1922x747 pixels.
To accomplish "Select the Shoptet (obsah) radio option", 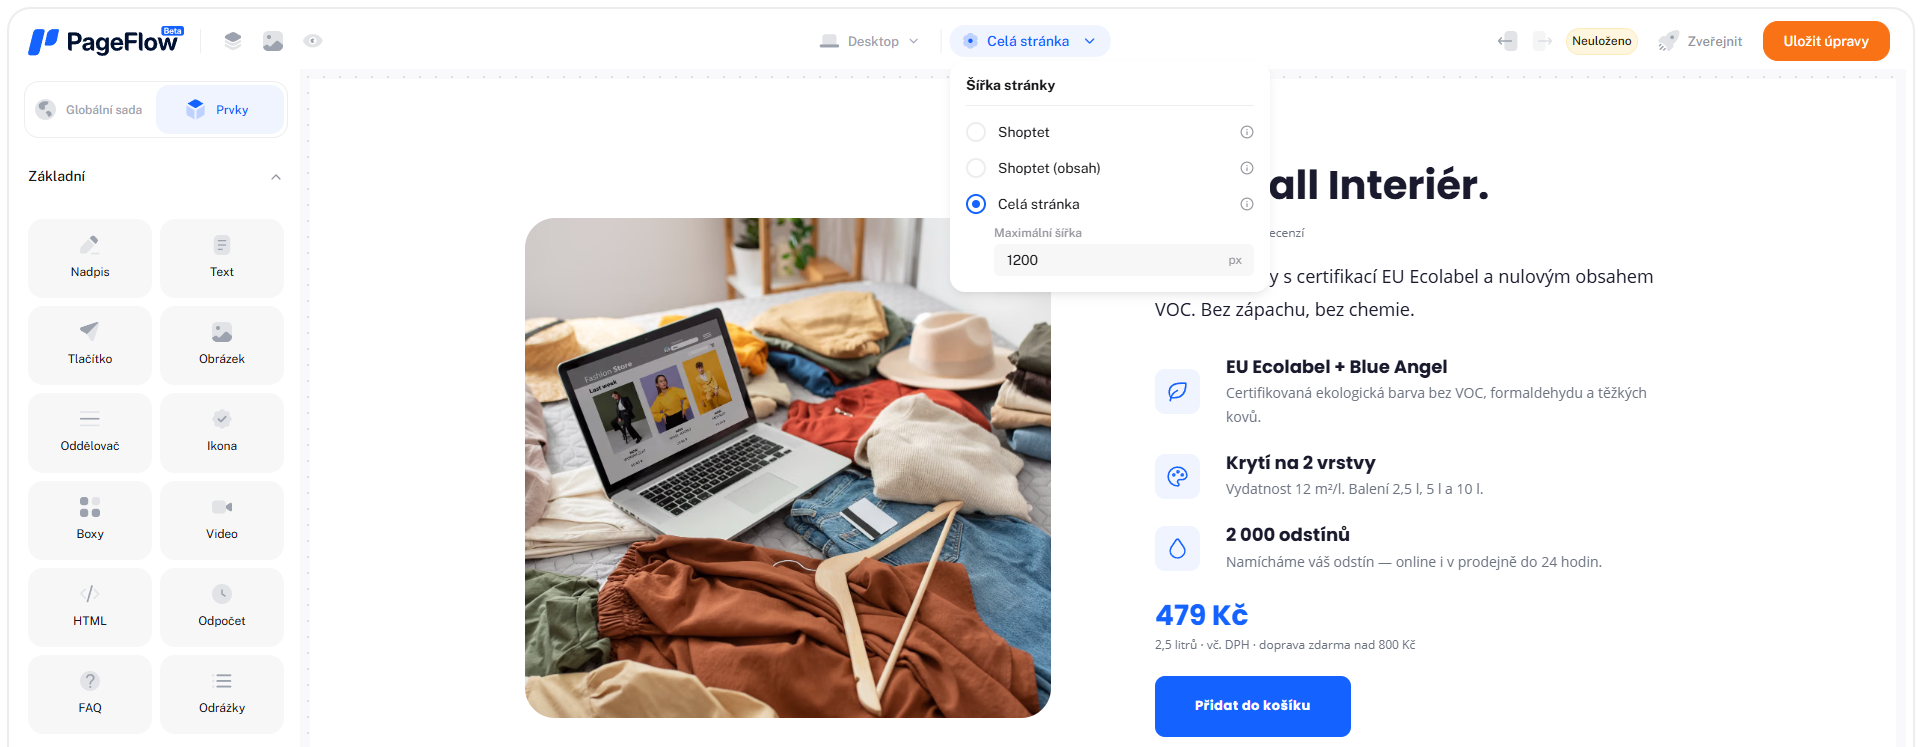I will point(976,168).
